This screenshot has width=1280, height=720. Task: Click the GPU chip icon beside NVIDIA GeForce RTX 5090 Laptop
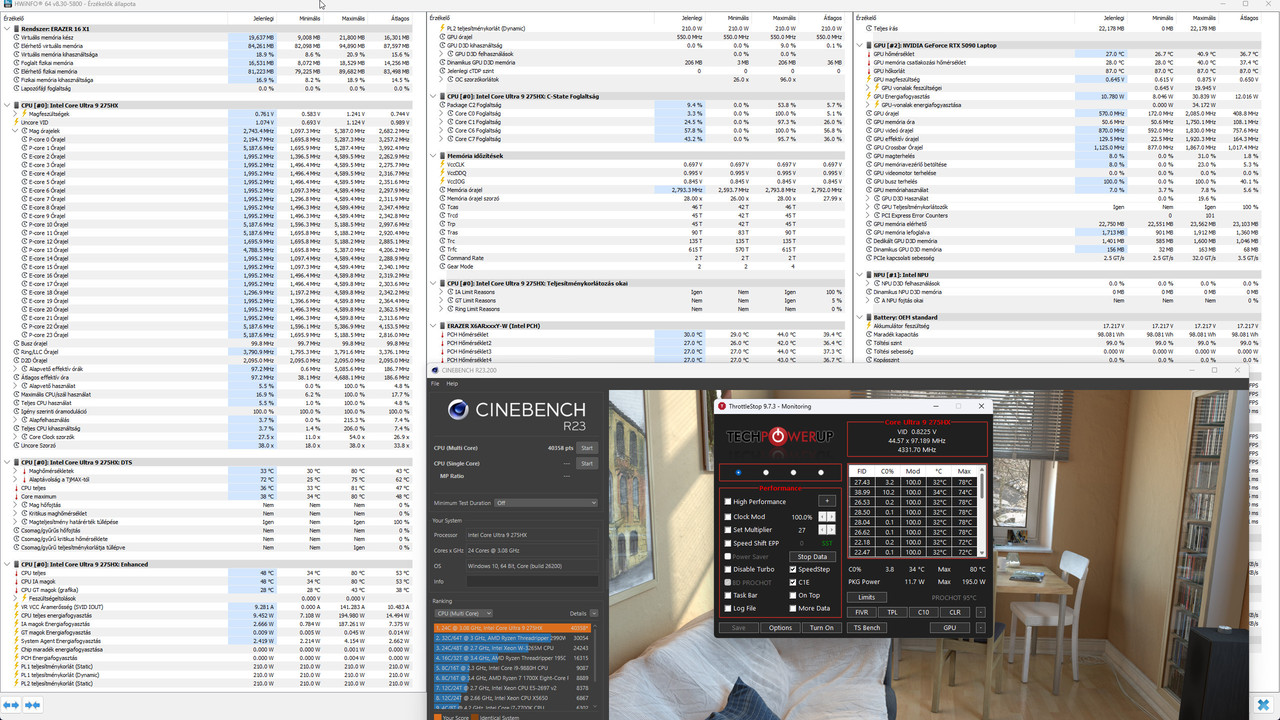pyautogui.click(x=870, y=45)
